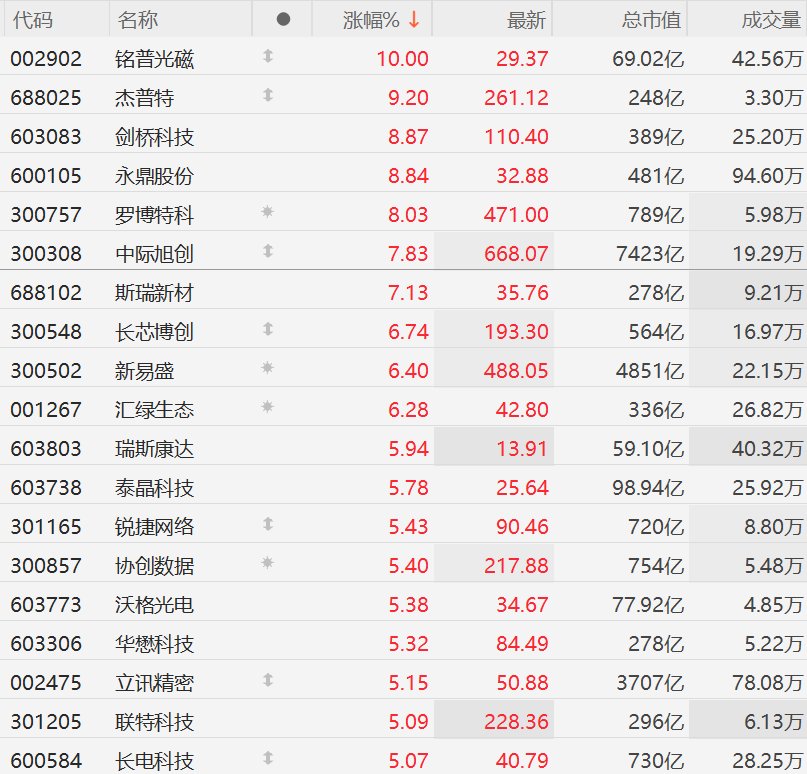Select stock code 002475
Screen dimensions: 807x774
pyautogui.click(x=46, y=683)
